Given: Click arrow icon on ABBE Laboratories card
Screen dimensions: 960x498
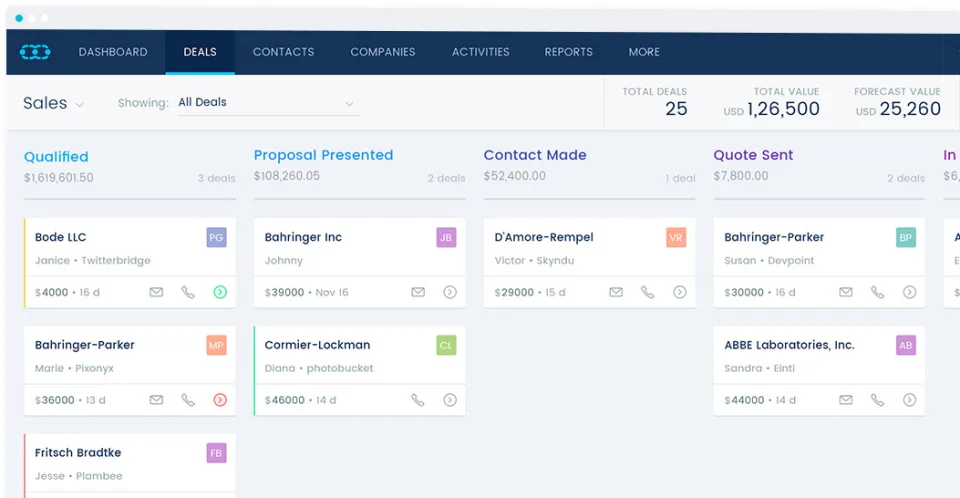Looking at the screenshot, I should pos(910,400).
